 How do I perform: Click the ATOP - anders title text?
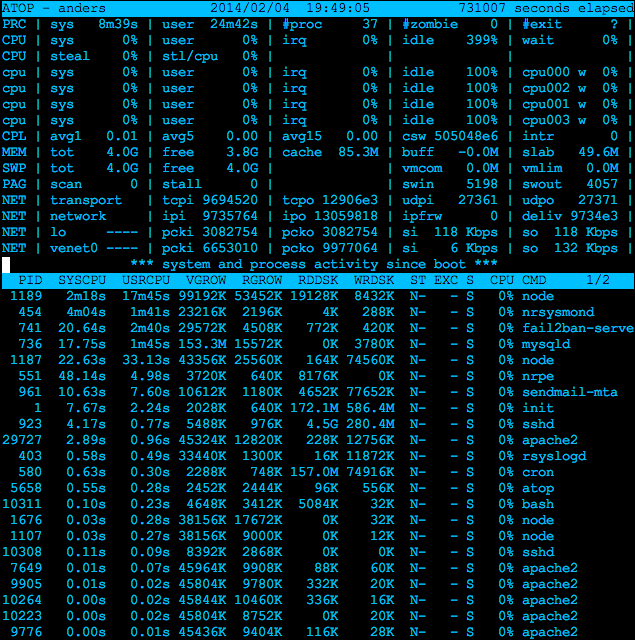point(54,8)
